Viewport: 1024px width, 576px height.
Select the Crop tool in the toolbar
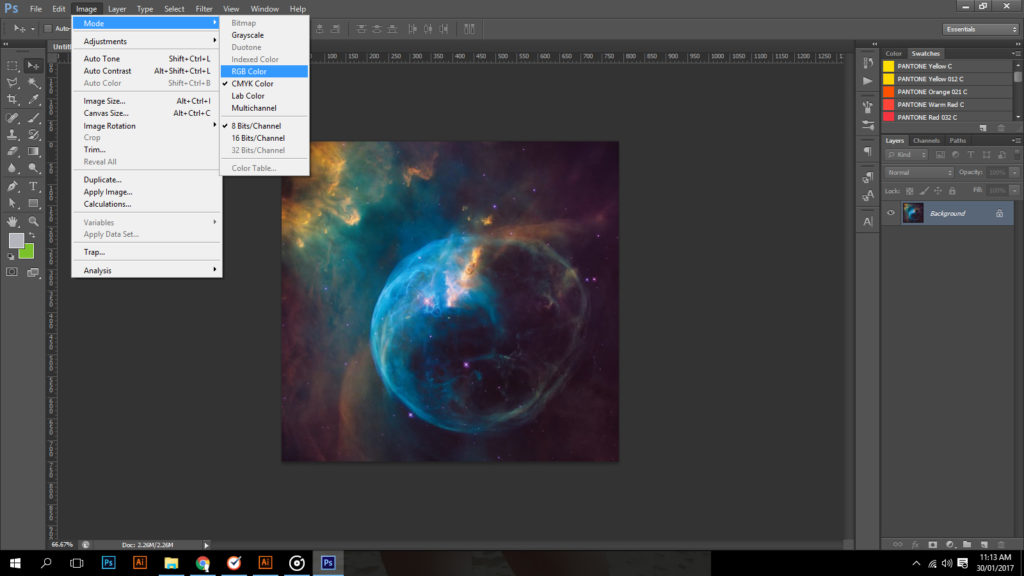click(13, 100)
